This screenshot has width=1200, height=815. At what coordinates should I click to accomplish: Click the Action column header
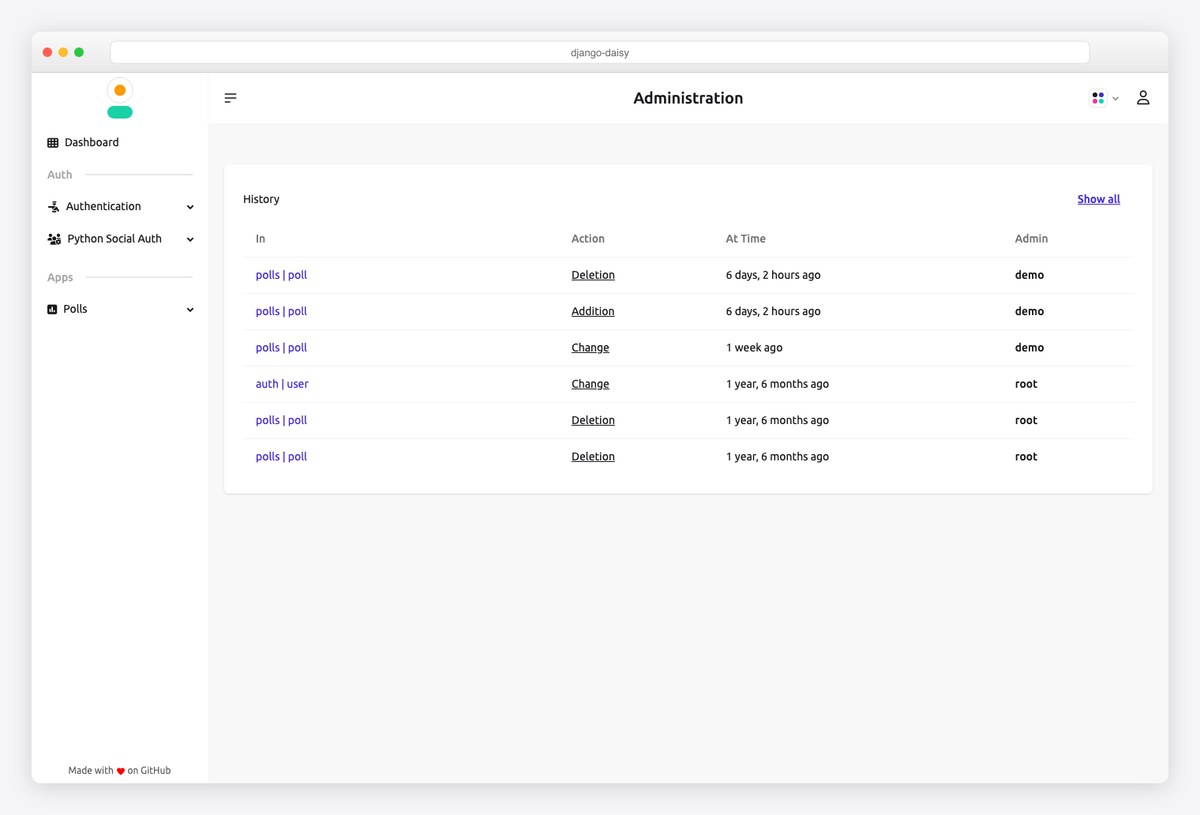point(588,239)
